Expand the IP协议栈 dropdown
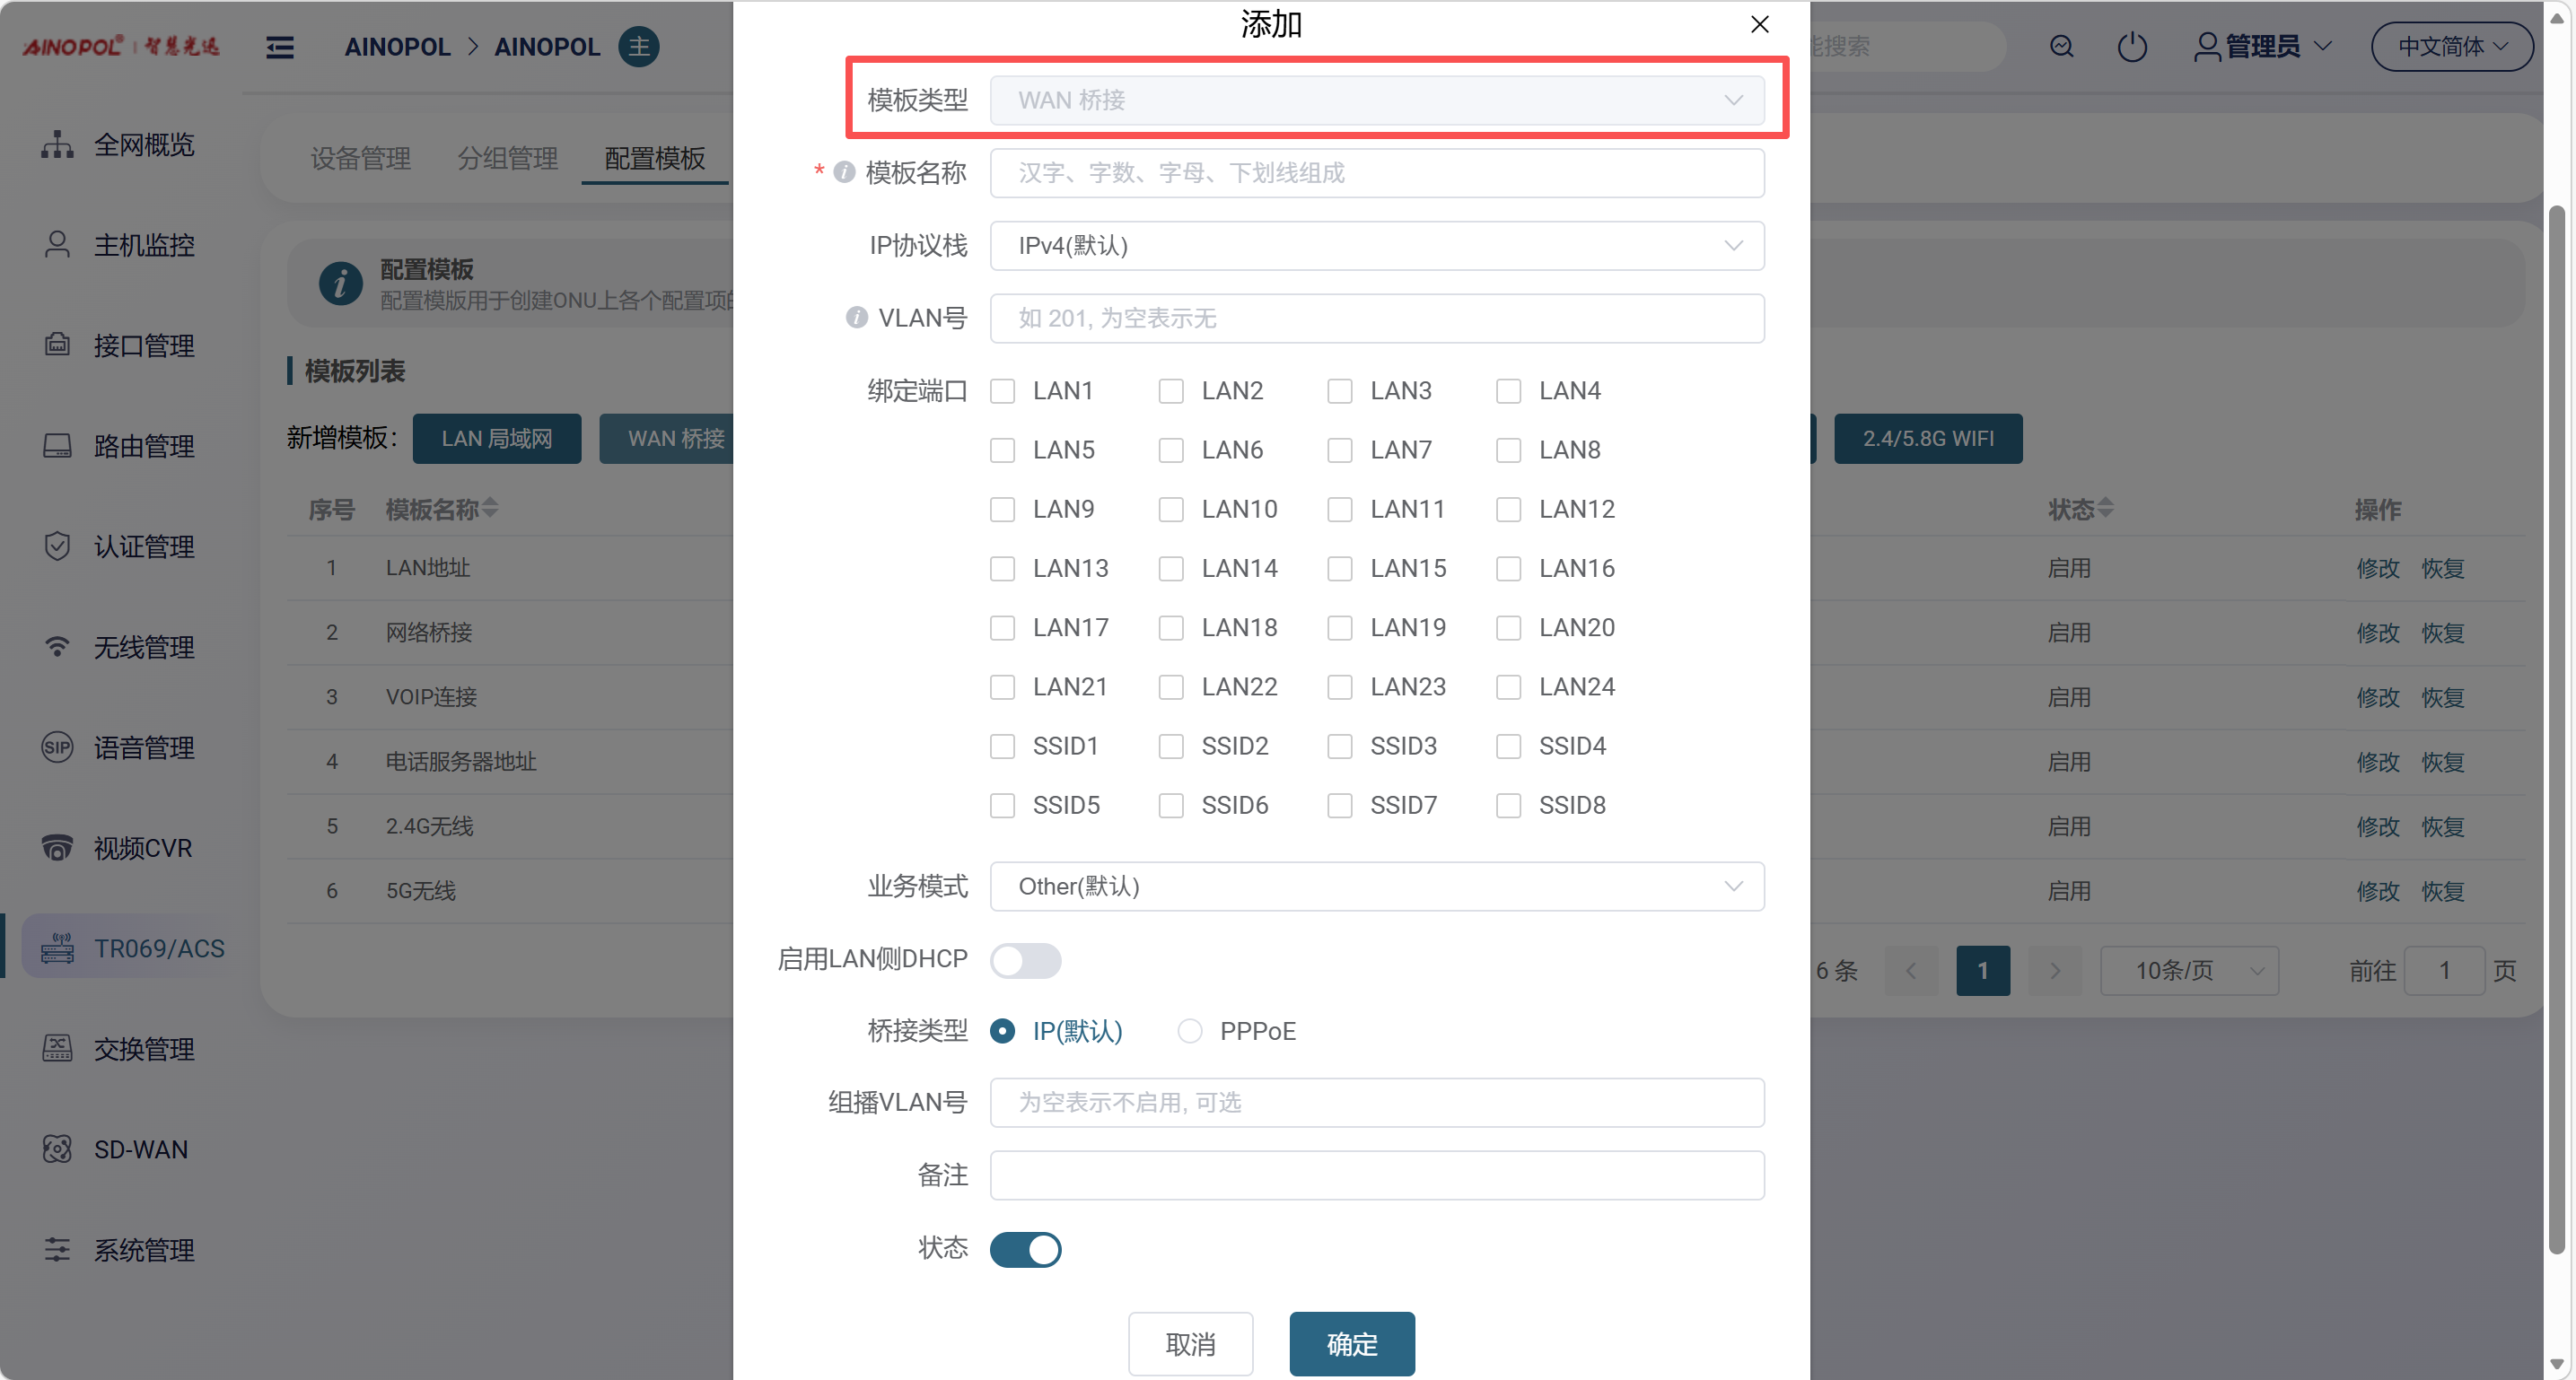This screenshot has width=2576, height=1380. pyautogui.click(x=1376, y=246)
